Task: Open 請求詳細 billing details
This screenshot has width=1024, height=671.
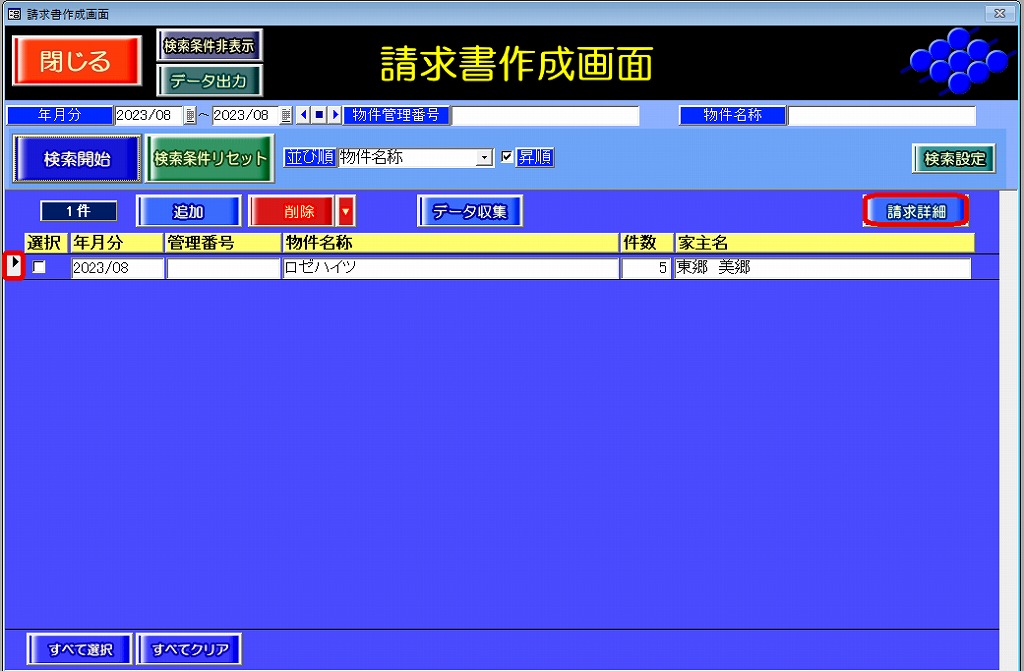Action: point(915,211)
